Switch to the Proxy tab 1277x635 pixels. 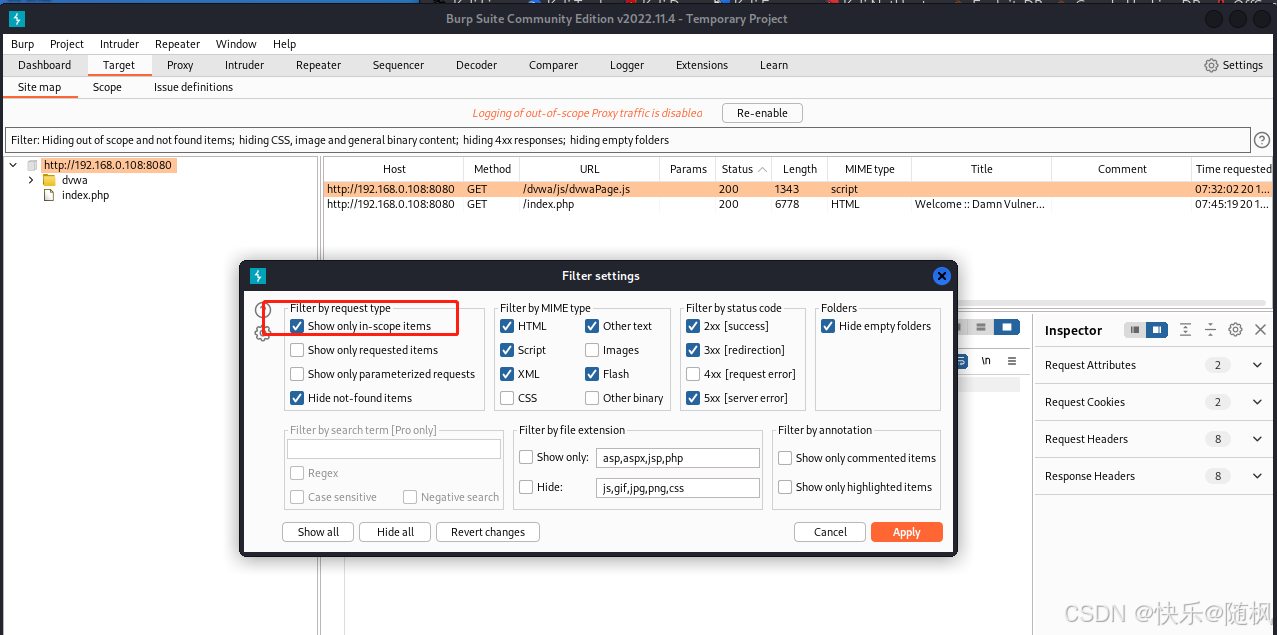(180, 65)
